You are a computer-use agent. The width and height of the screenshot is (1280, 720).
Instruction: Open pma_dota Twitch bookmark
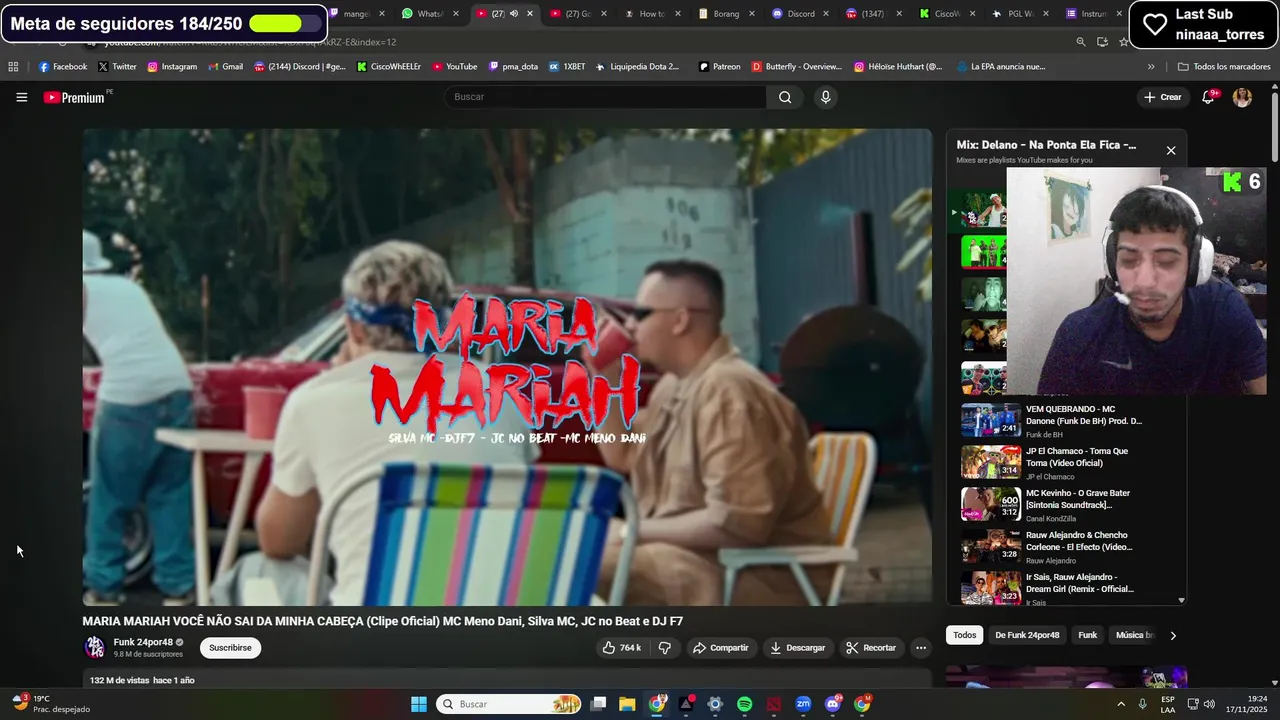pyautogui.click(x=513, y=67)
